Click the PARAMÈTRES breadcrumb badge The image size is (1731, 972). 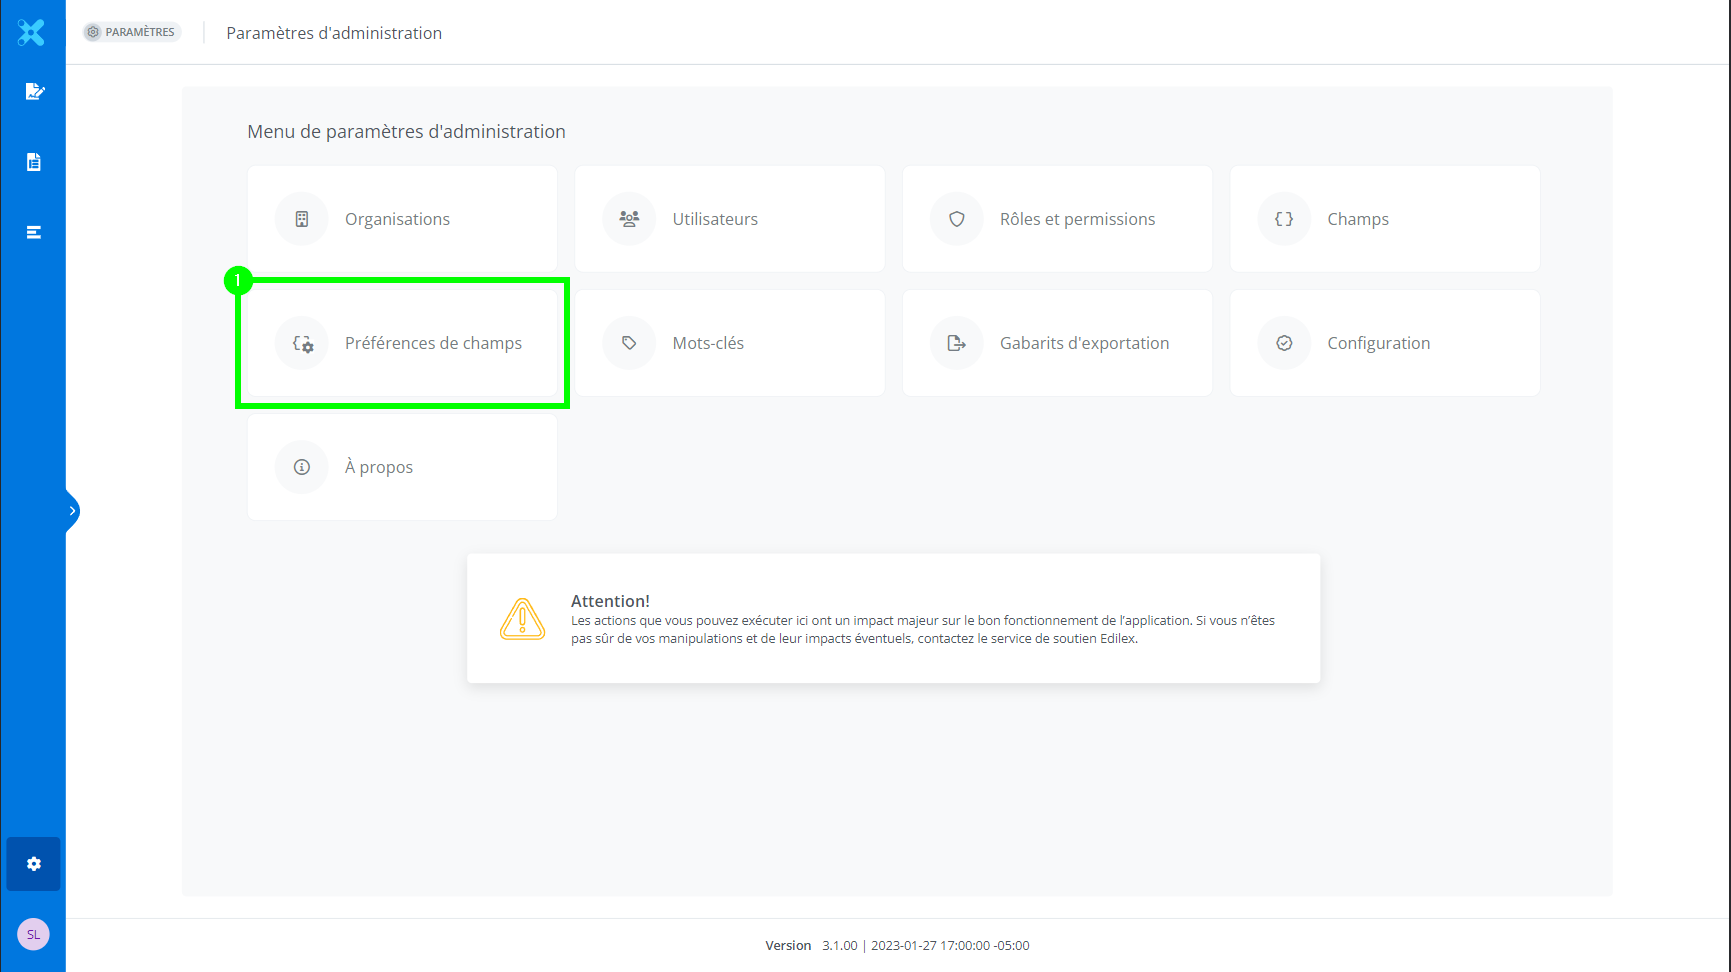point(132,32)
